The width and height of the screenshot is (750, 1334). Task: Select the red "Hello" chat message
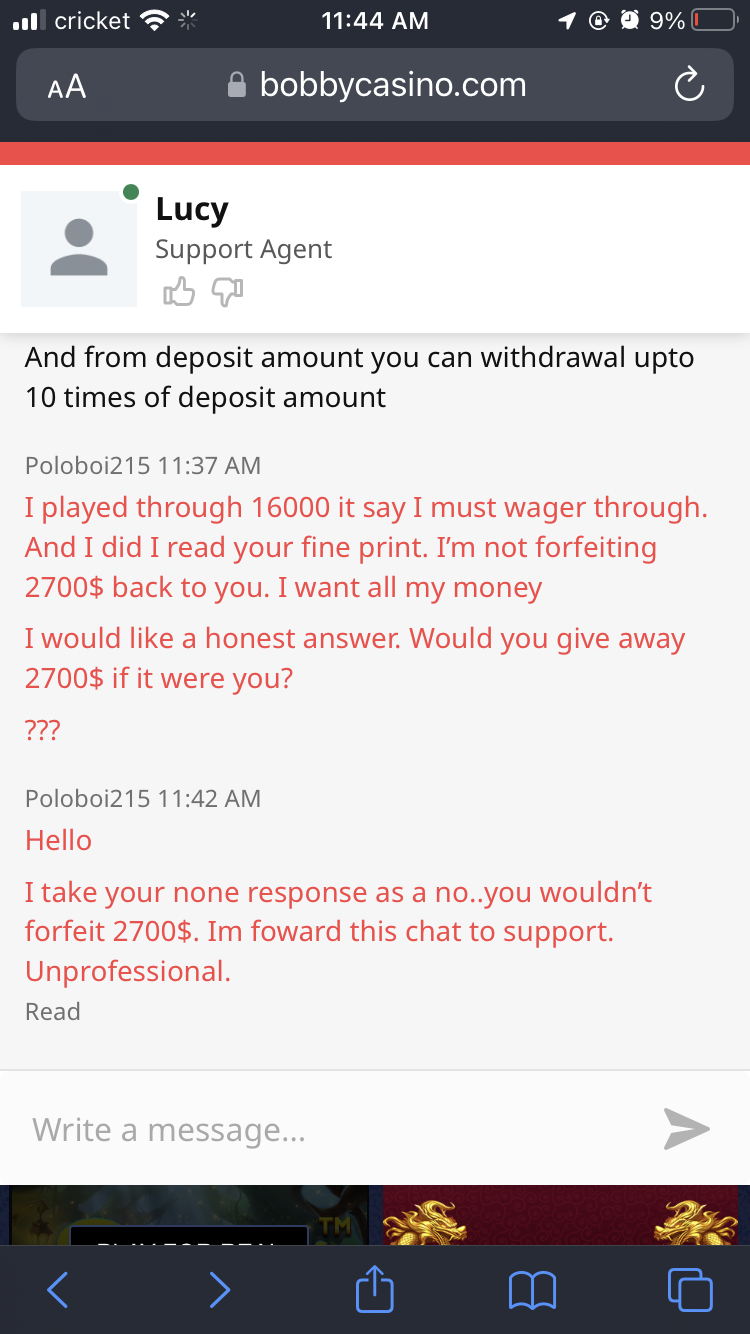click(x=58, y=840)
